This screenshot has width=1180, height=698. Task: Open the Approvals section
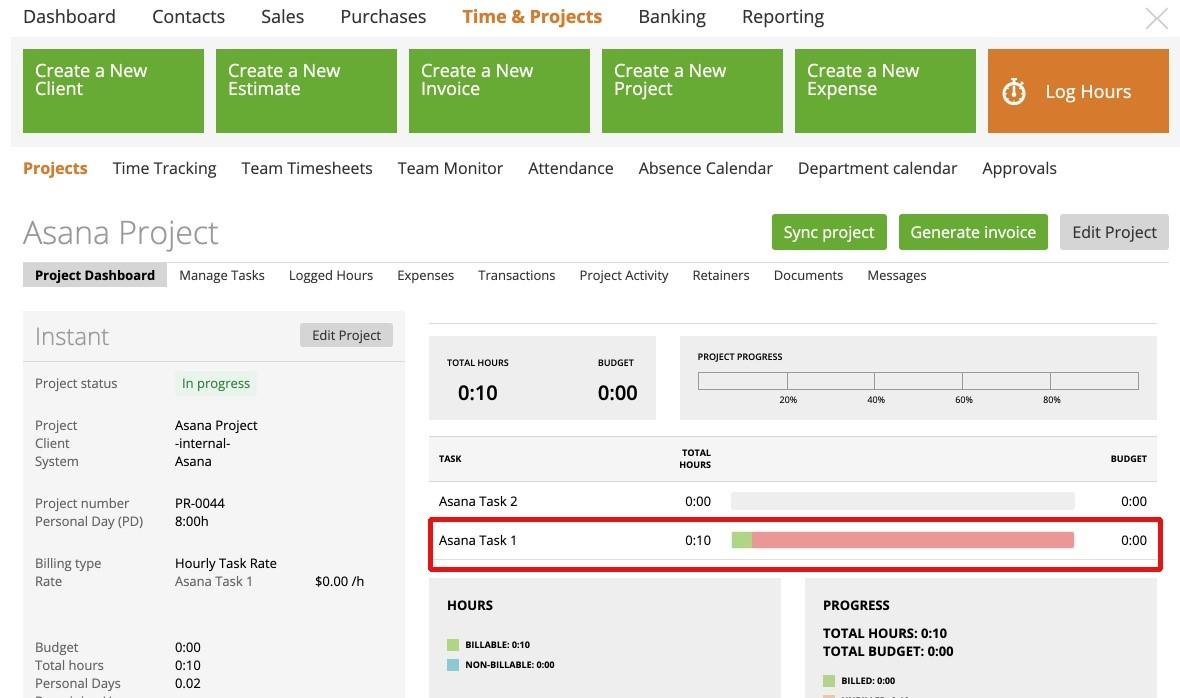[1019, 168]
